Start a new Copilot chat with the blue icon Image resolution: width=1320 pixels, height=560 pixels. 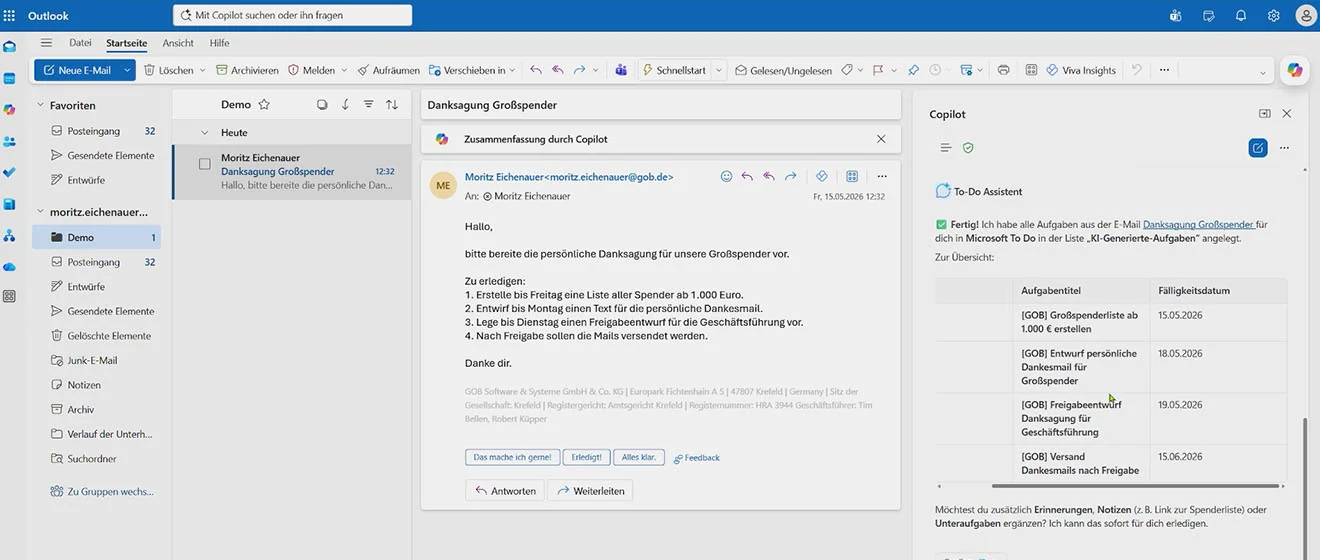[1258, 148]
